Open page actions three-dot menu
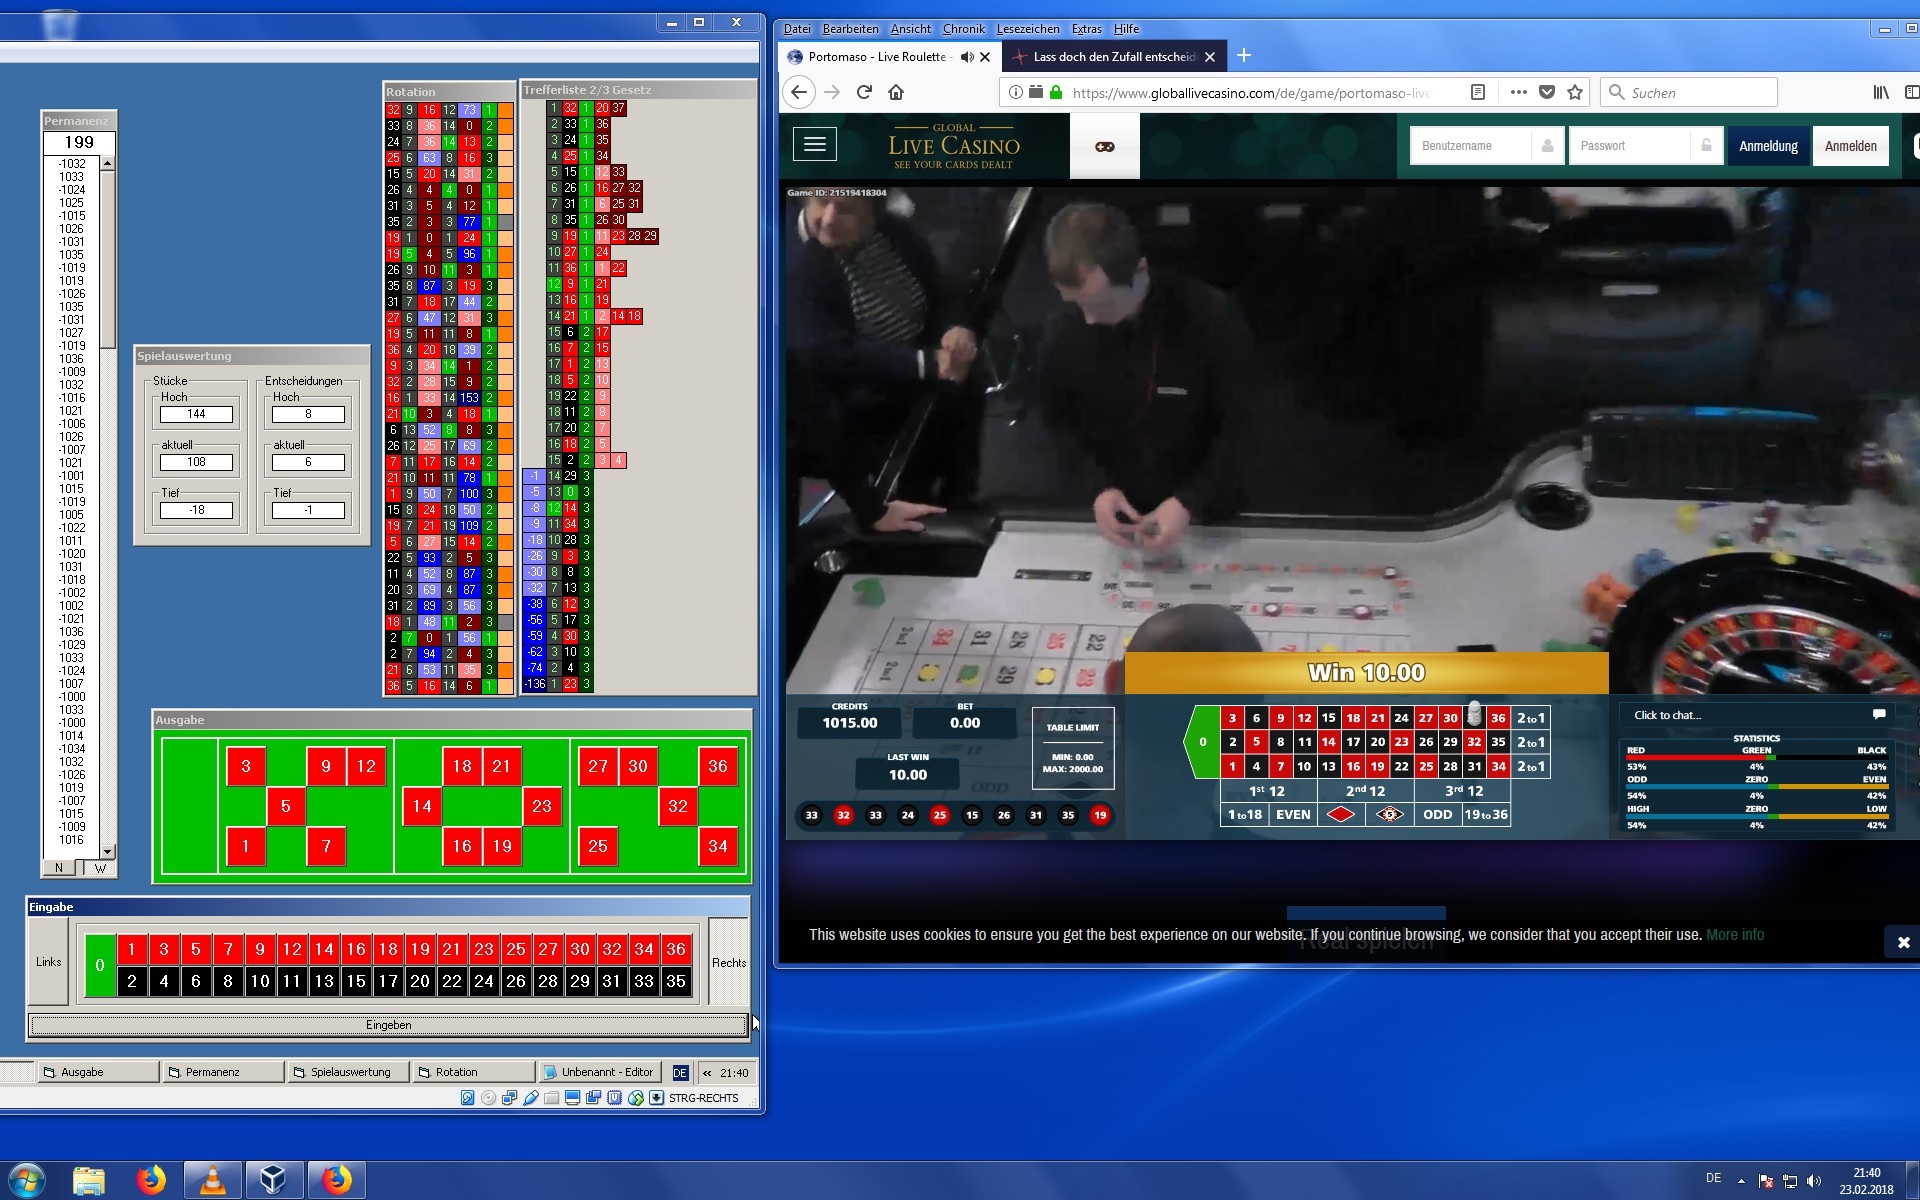This screenshot has height=1200, width=1920. point(1518,92)
